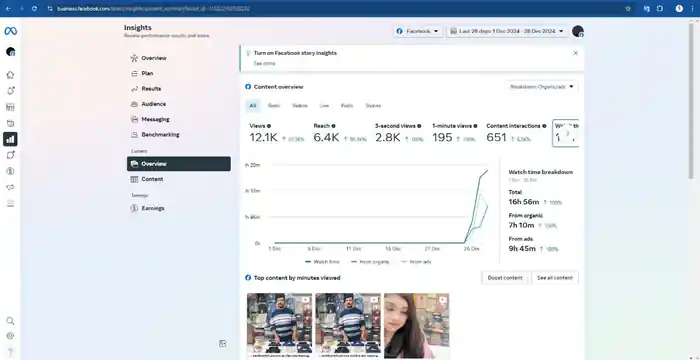The width and height of the screenshot is (700, 360).
Task: Dismiss the story insights banner
Action: (x=575, y=53)
